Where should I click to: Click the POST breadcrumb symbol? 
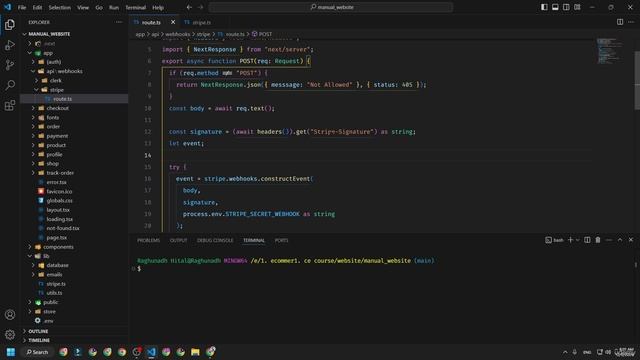(x=262, y=34)
